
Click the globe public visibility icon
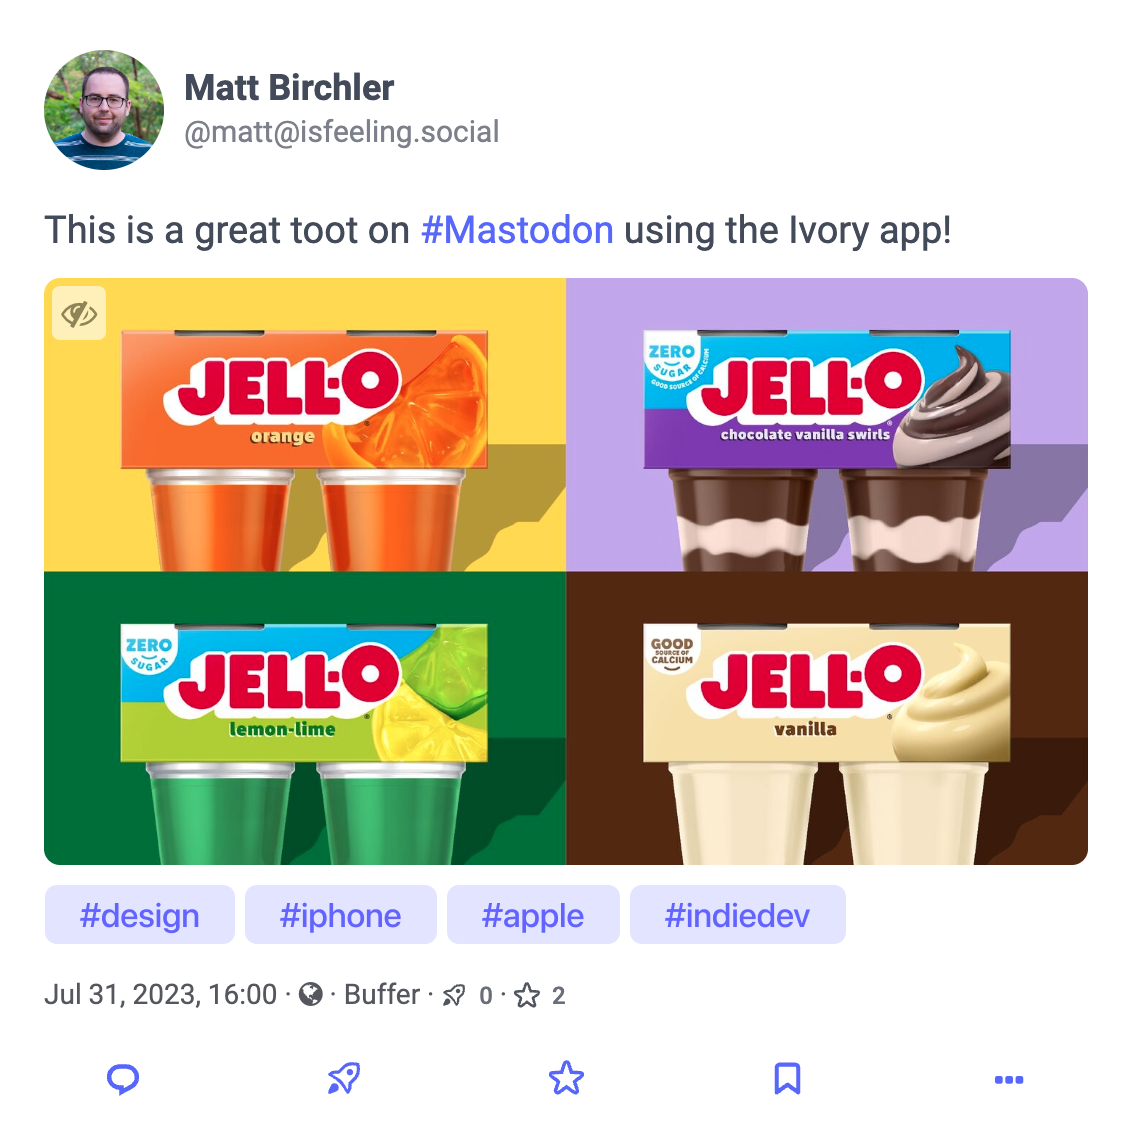point(311,995)
